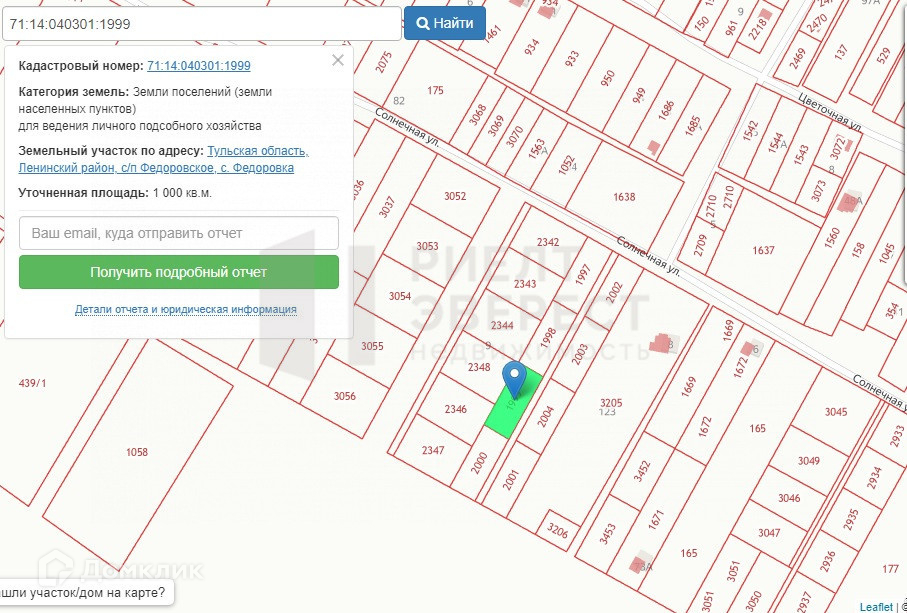
Task: Select parcel 3046 on the map
Action: 789,498
